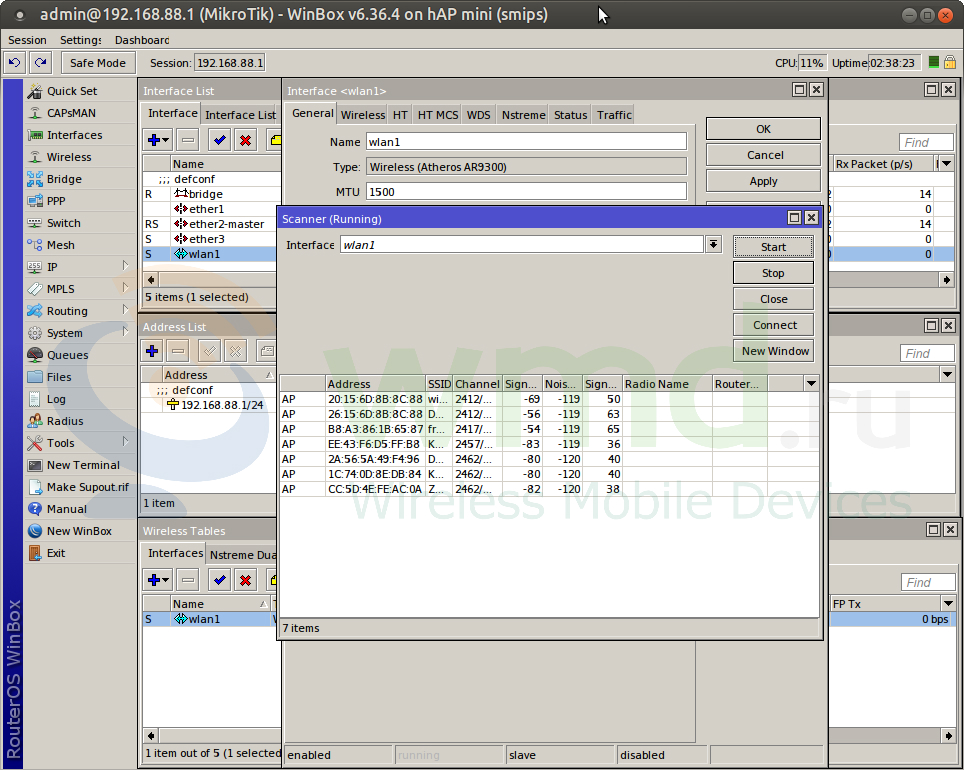964x770 pixels.
Task: Click Apply in Interface wlan1 dialog
Action: tap(764, 181)
